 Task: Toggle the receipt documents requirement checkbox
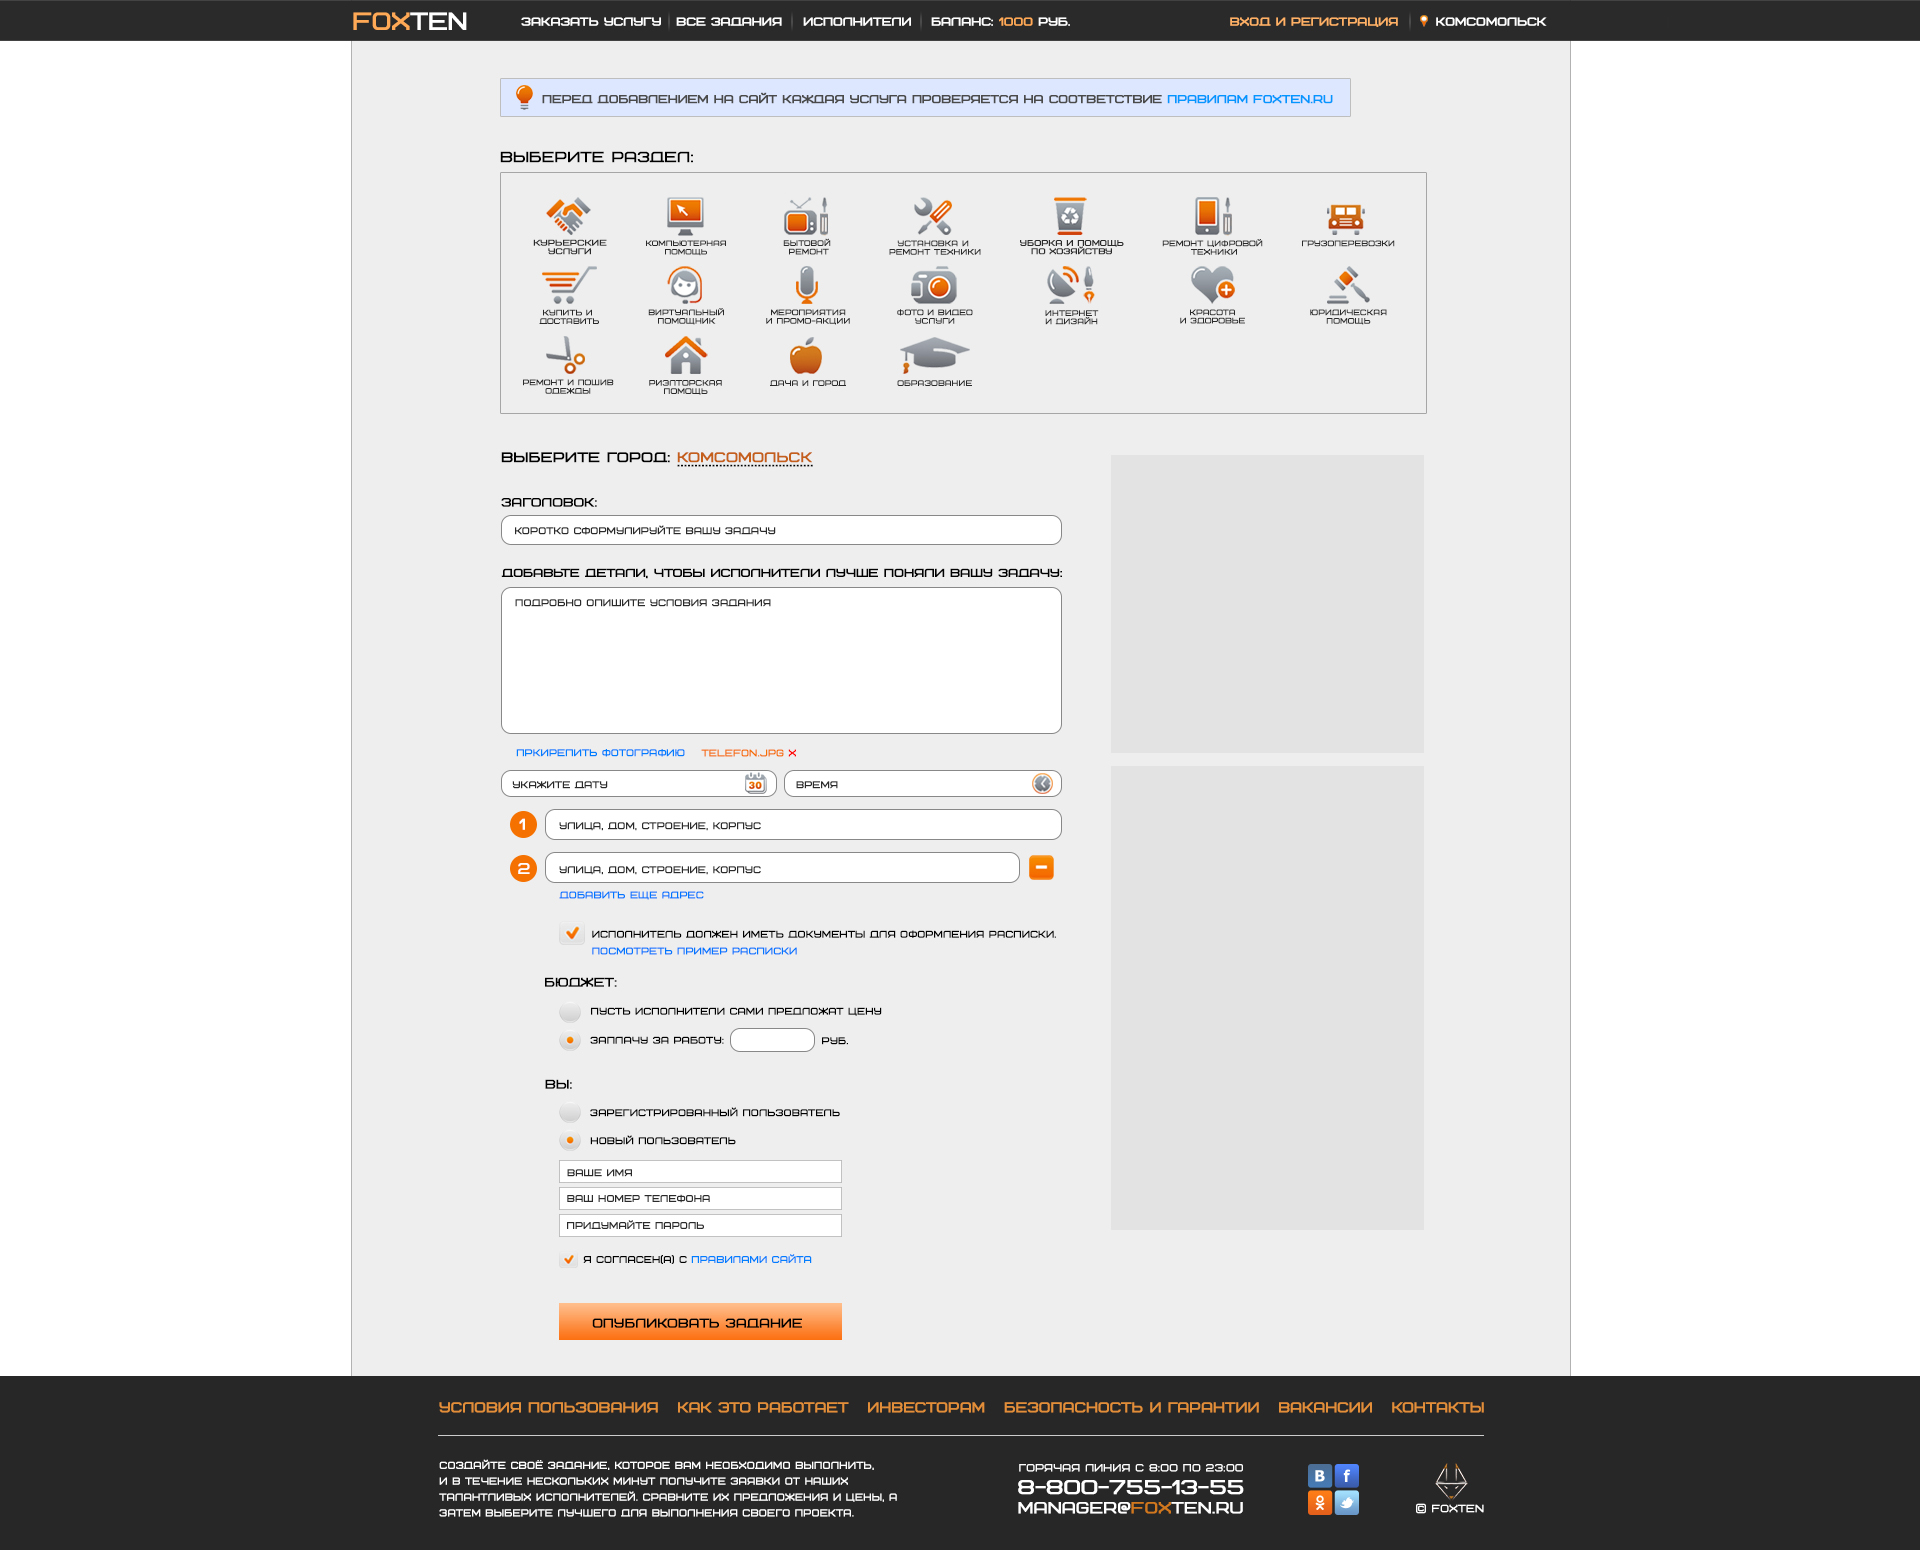tap(571, 934)
